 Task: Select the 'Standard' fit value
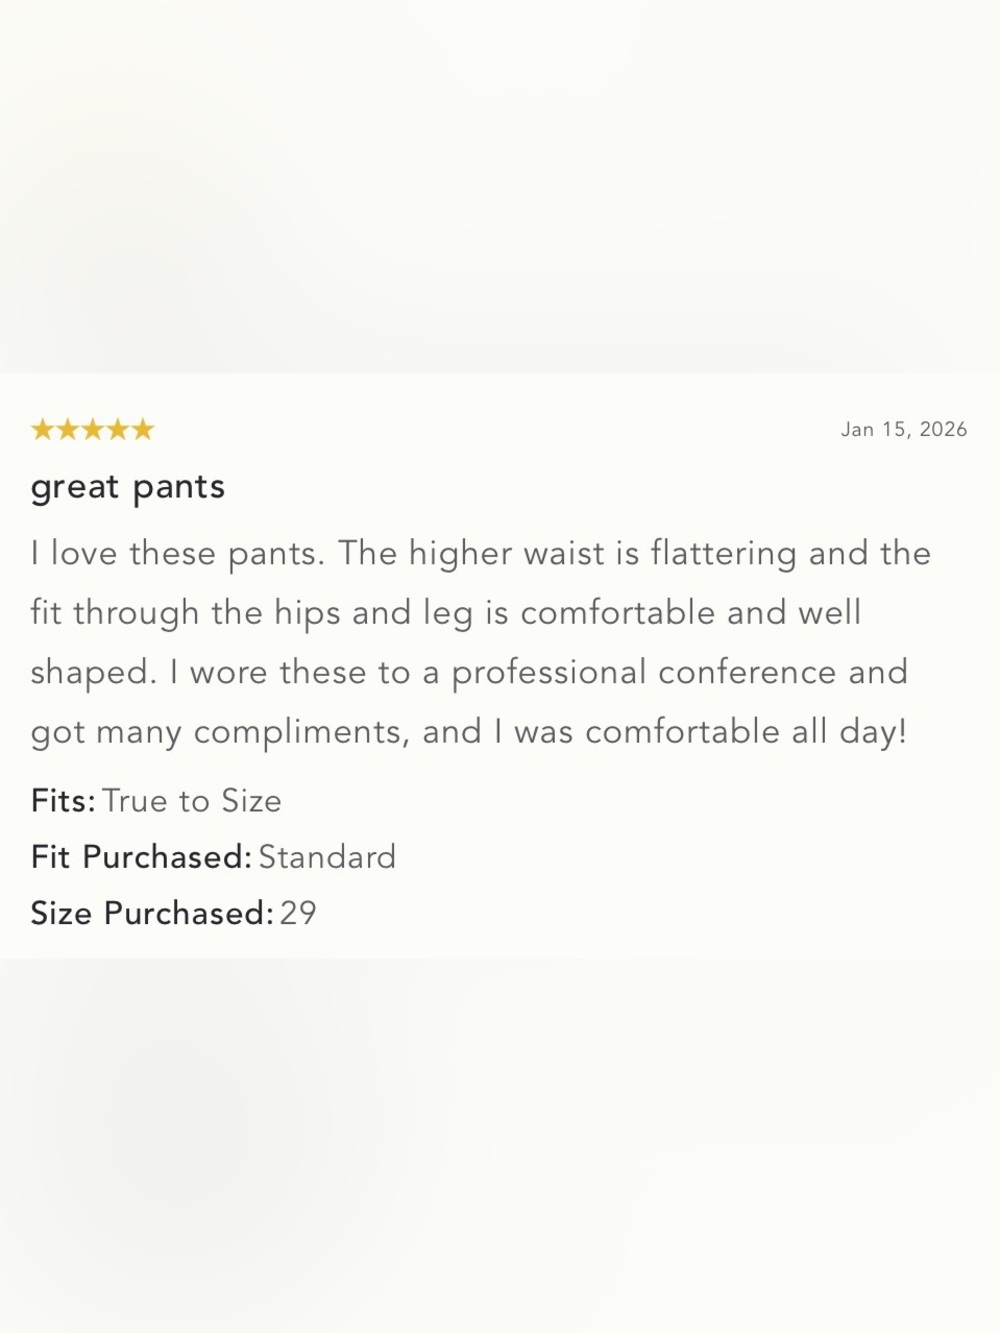tap(327, 857)
